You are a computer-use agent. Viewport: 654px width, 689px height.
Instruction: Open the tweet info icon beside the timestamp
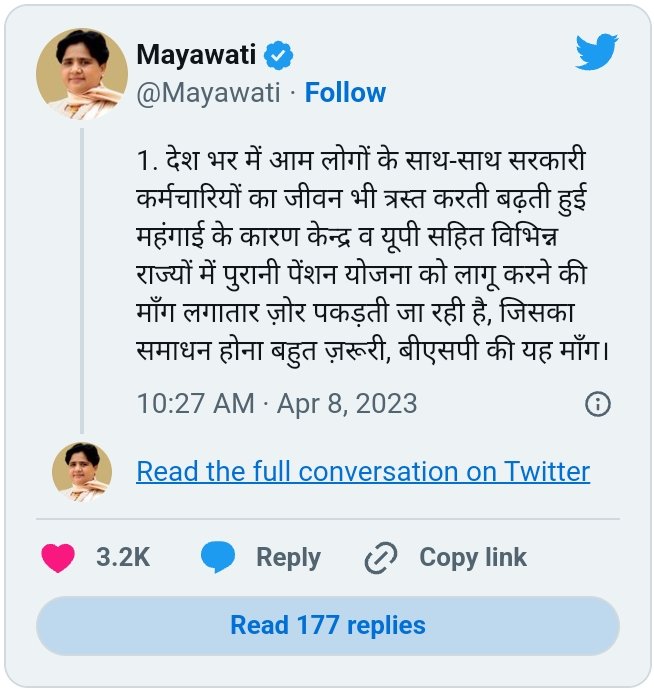tap(597, 404)
